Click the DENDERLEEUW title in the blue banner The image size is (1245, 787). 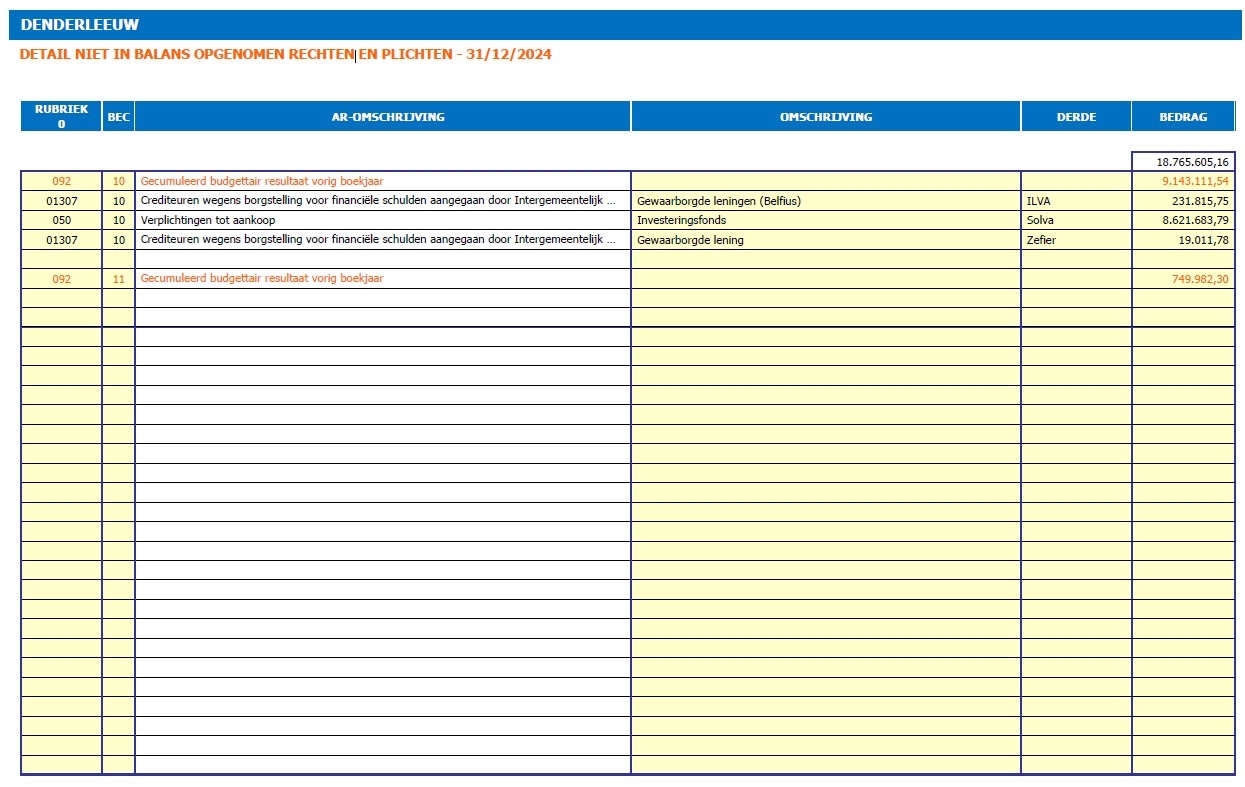80,25
